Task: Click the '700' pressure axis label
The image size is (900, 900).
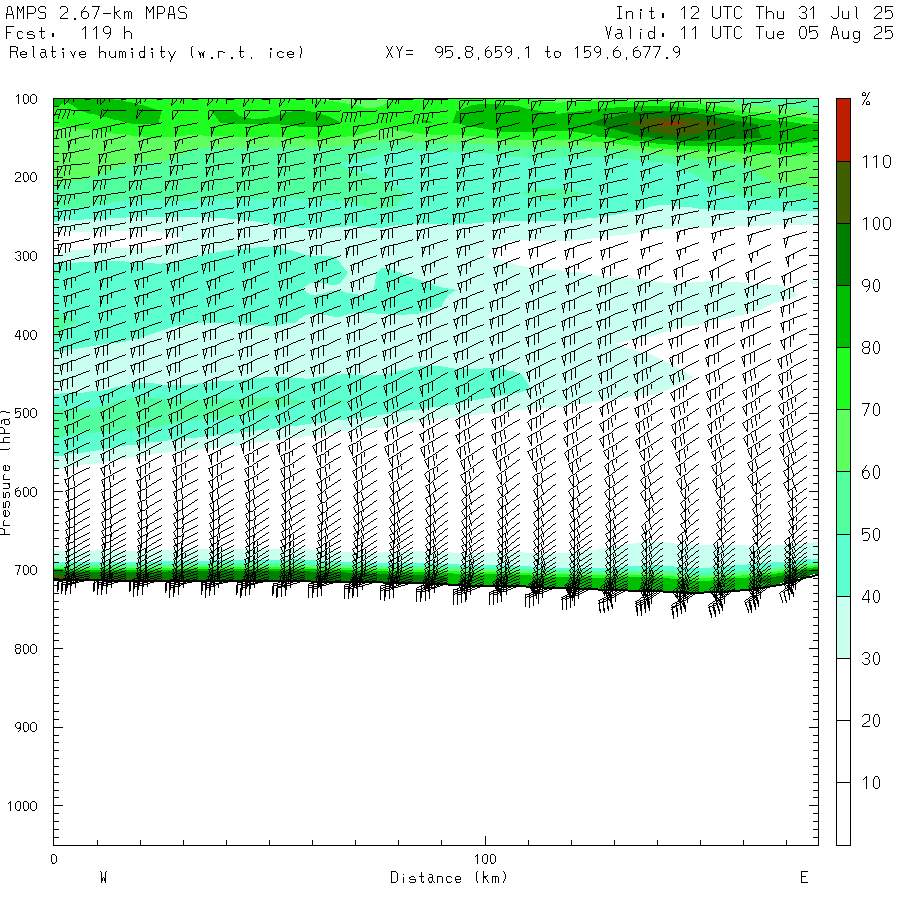Action: (26, 571)
